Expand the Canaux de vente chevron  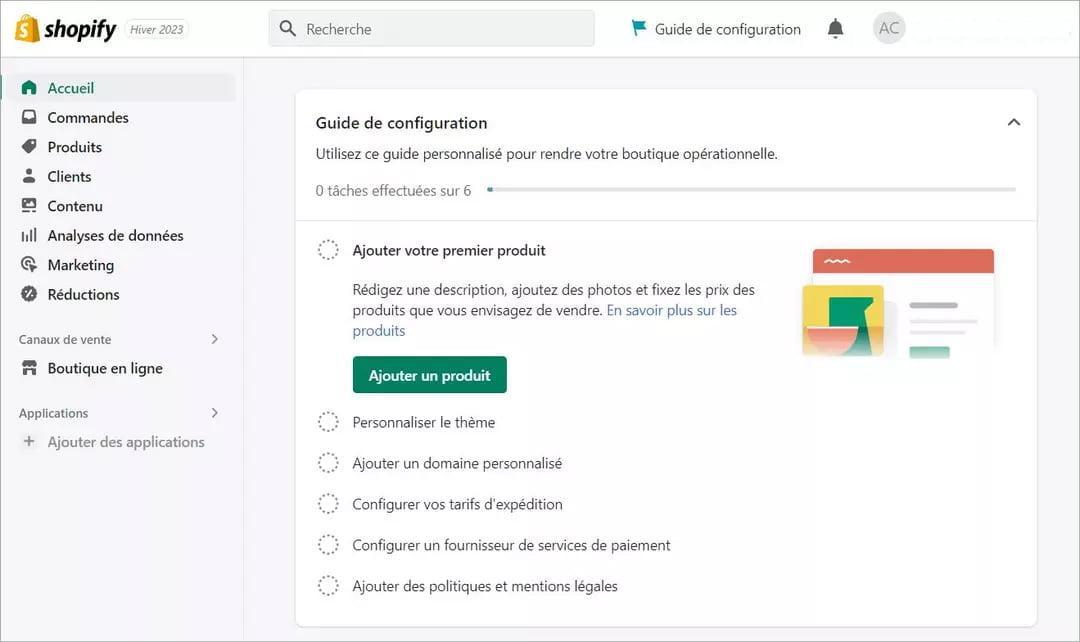[215, 339]
